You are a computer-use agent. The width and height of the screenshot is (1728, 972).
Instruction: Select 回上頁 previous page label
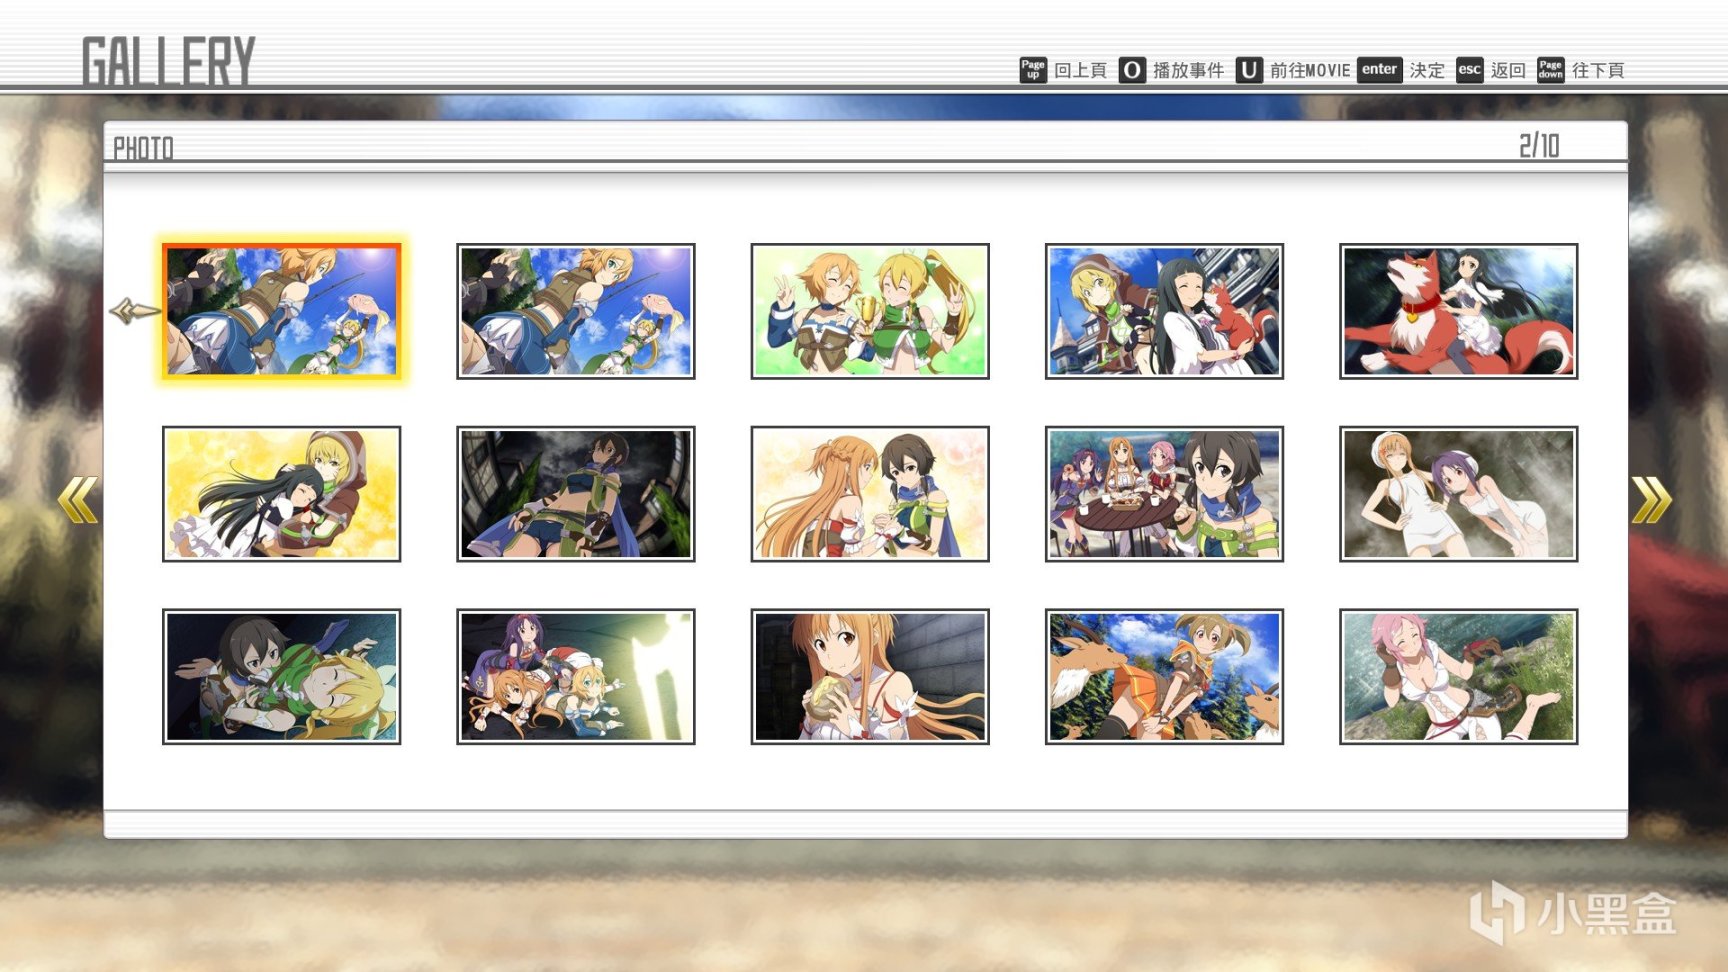(x=1080, y=70)
